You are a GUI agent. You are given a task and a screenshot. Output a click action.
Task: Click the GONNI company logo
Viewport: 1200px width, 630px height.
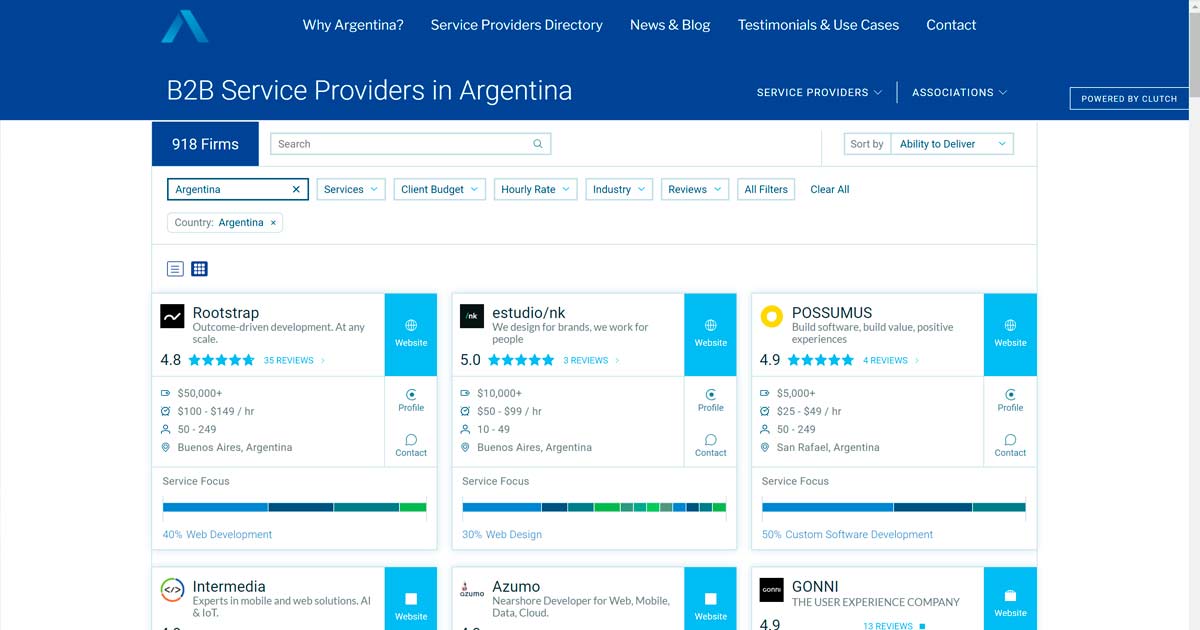[771, 590]
